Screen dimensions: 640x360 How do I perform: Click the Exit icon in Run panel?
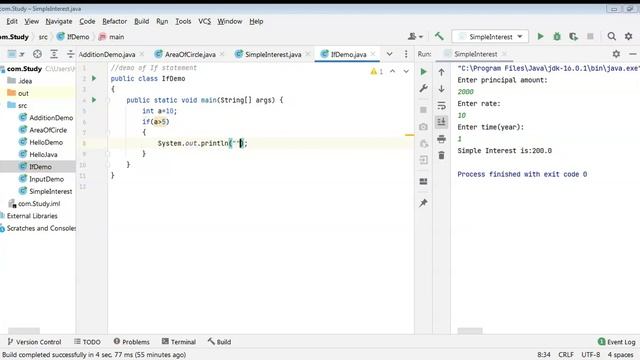tap(423, 160)
